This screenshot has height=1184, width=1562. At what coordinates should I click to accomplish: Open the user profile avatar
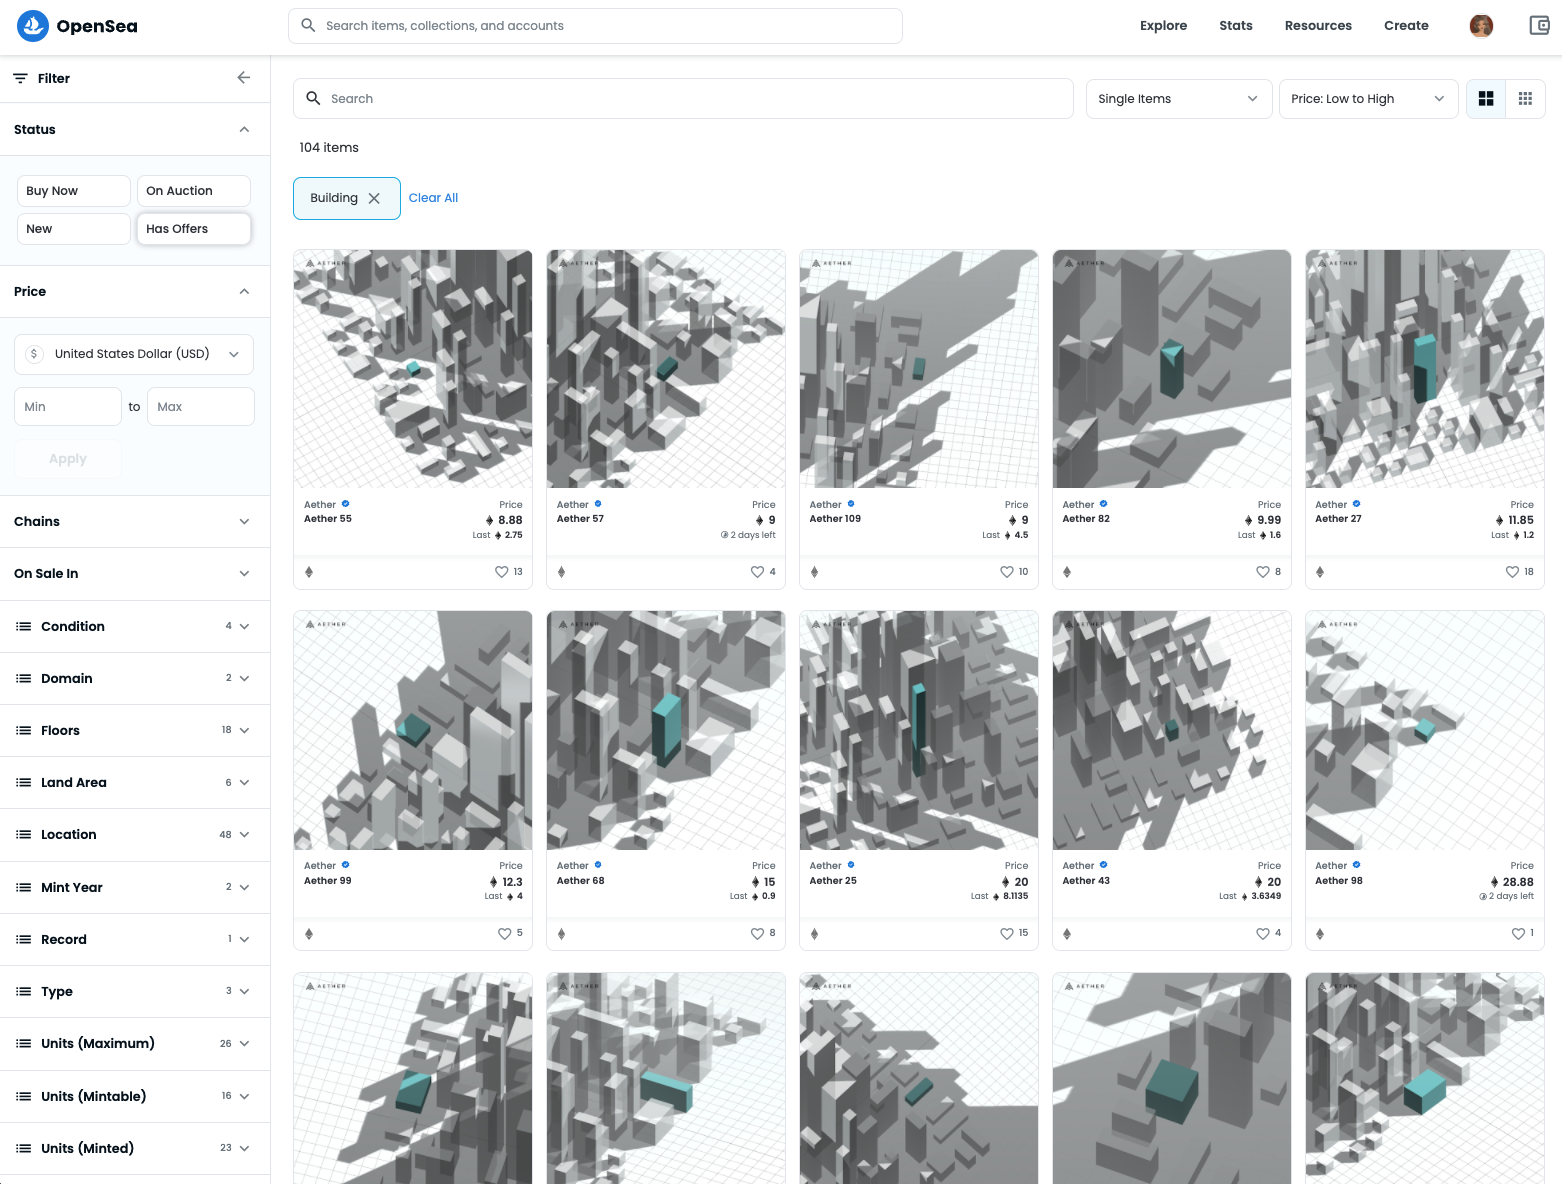[1481, 26]
